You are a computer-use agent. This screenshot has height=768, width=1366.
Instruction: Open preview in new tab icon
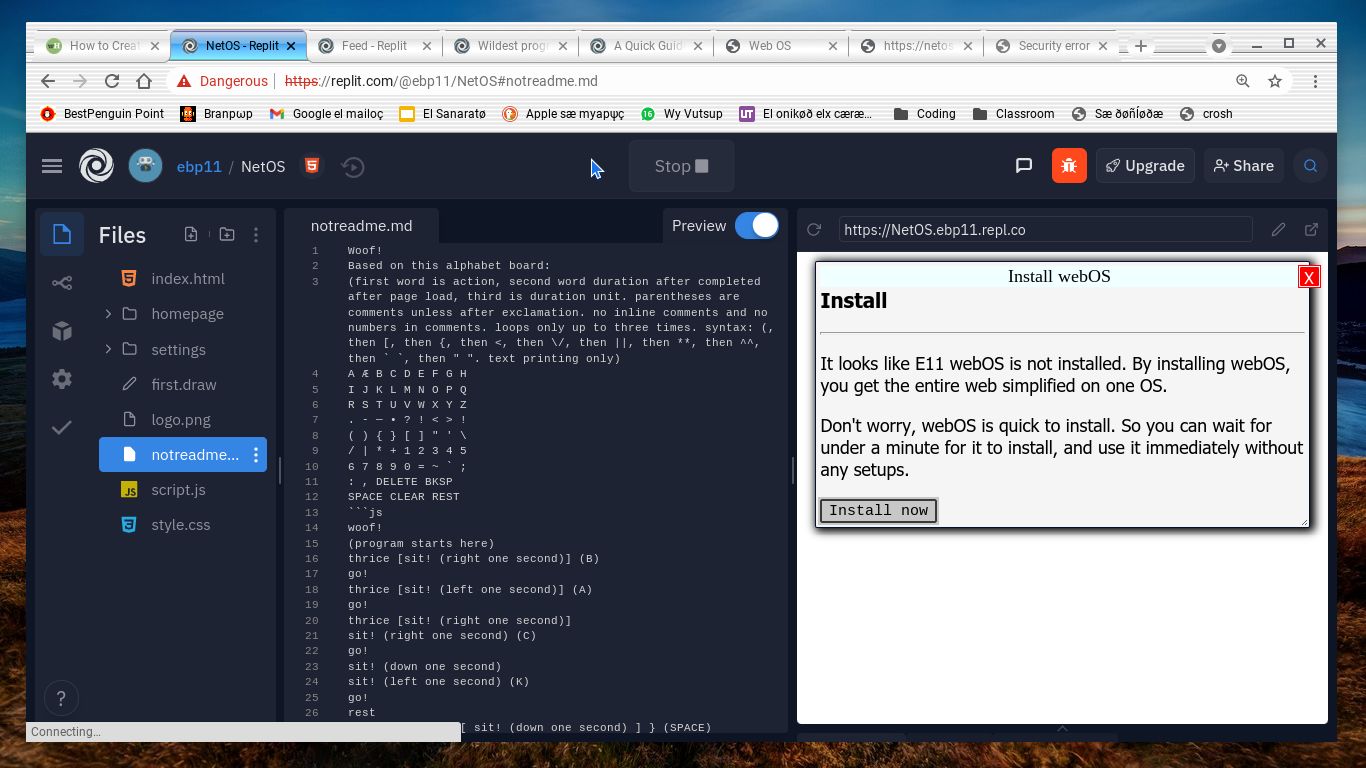(1311, 230)
